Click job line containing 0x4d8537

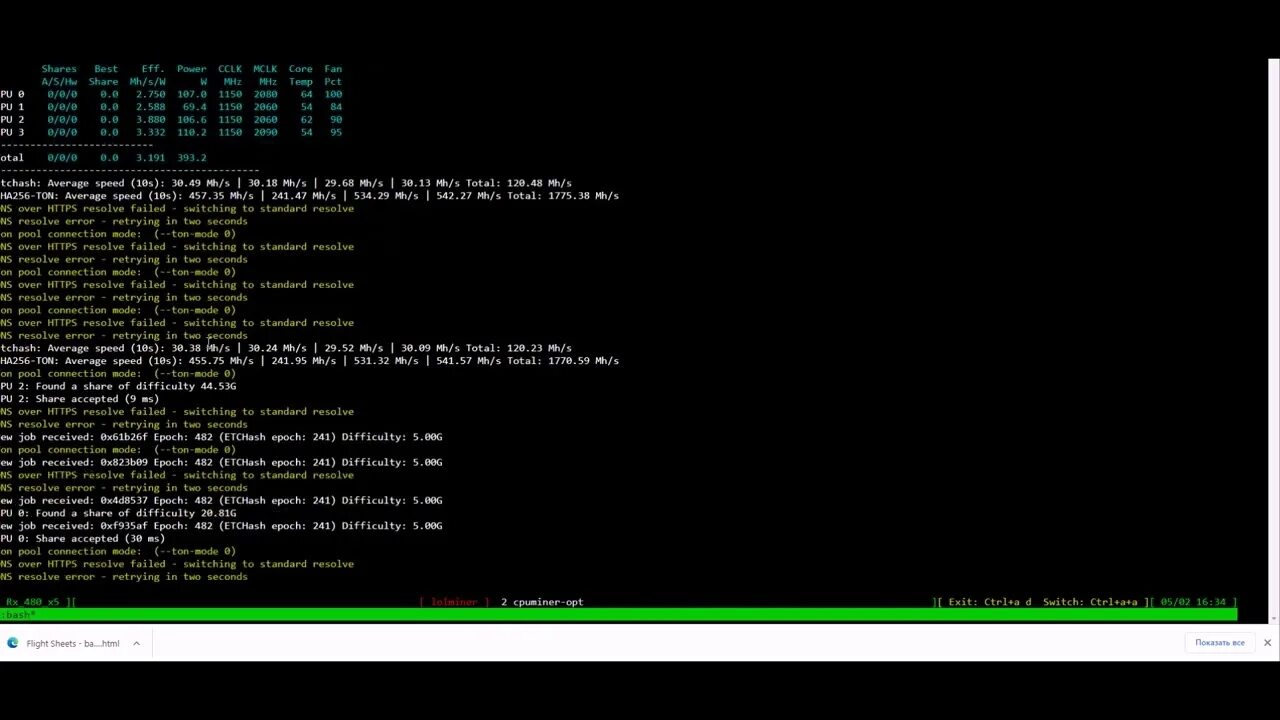(221, 500)
